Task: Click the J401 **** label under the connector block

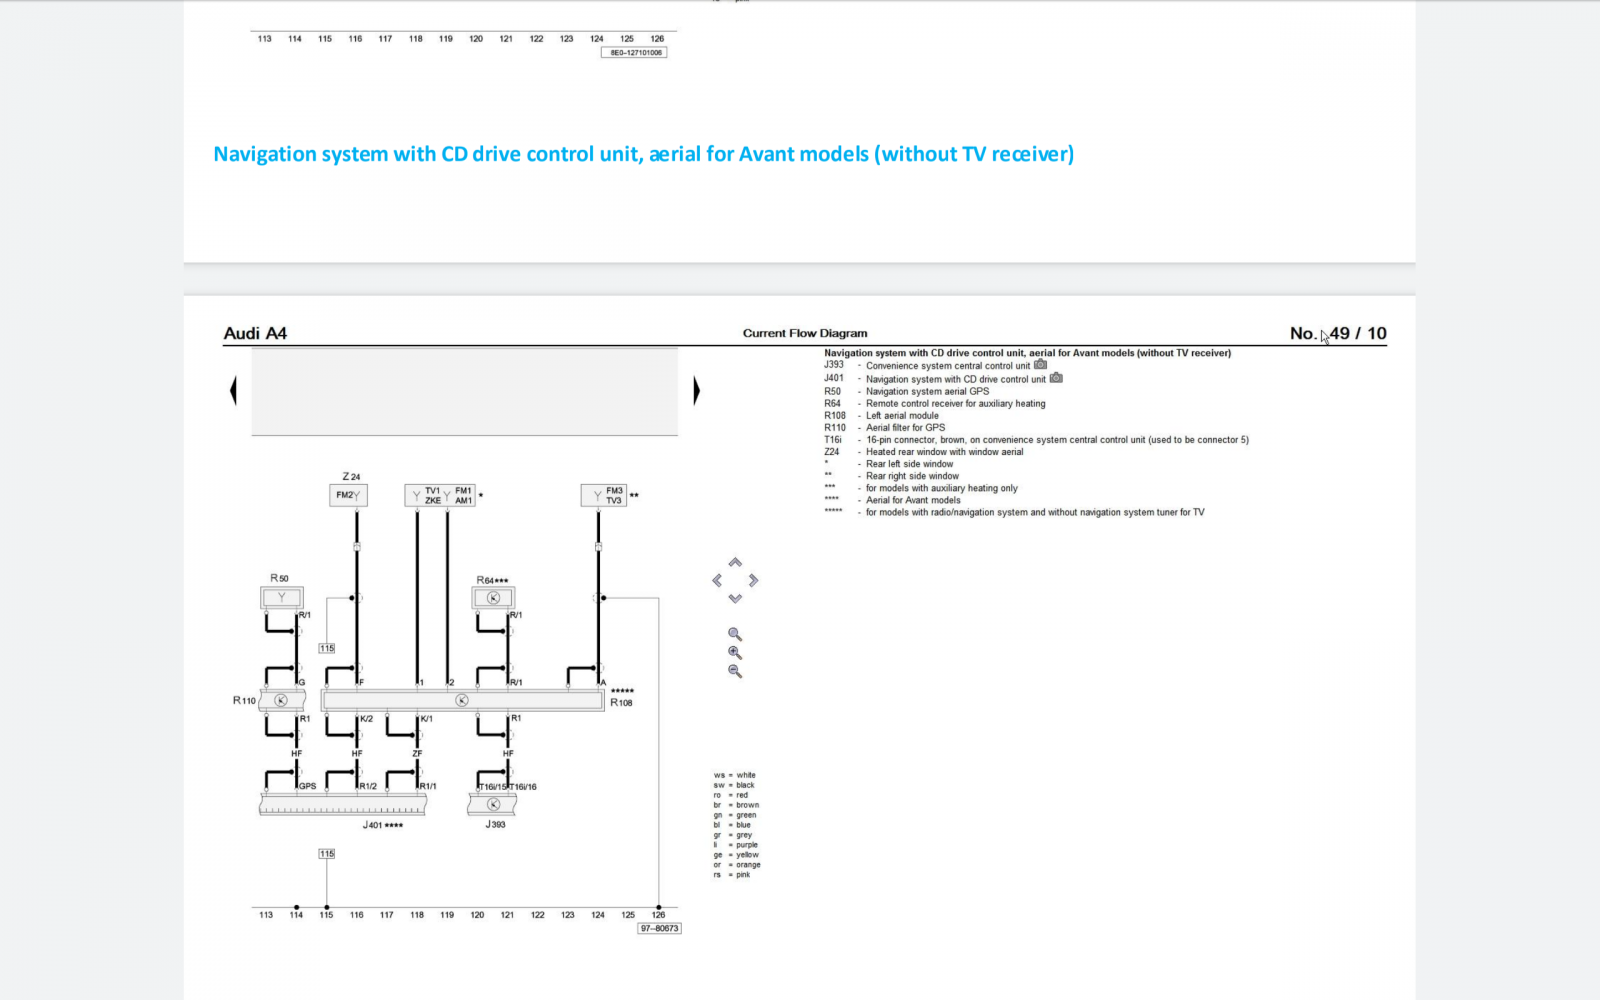Action: (383, 825)
